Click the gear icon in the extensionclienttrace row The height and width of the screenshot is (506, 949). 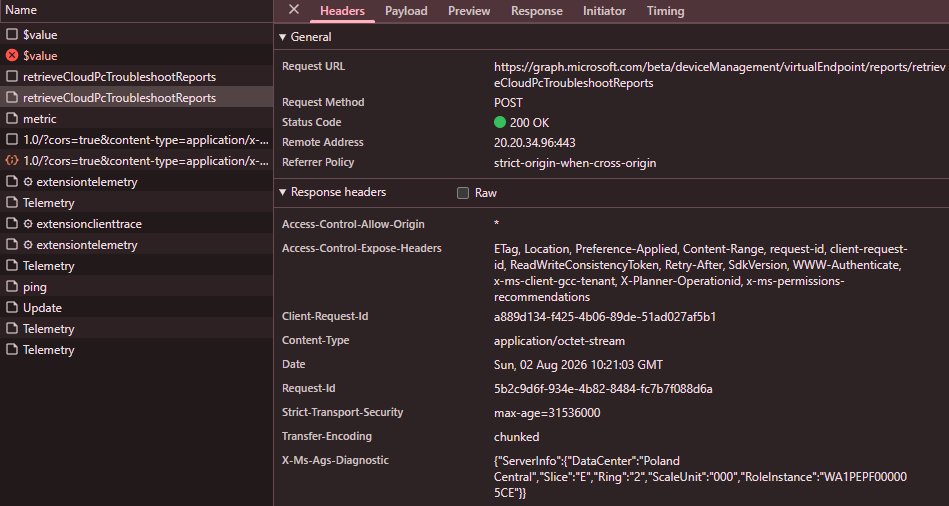(28, 224)
